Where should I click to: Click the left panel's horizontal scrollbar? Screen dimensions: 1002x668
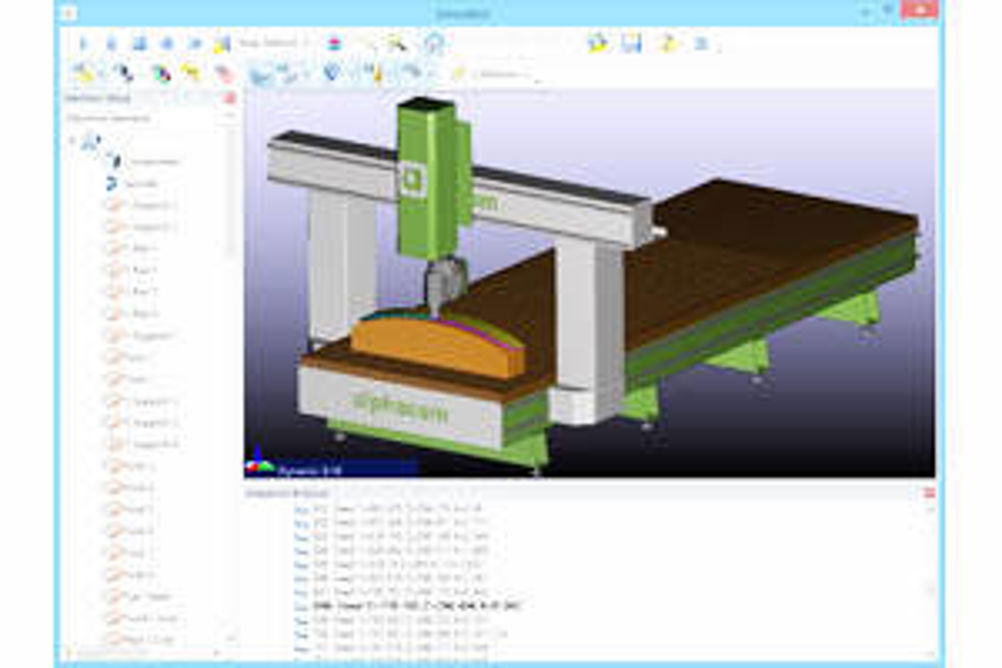point(144,653)
